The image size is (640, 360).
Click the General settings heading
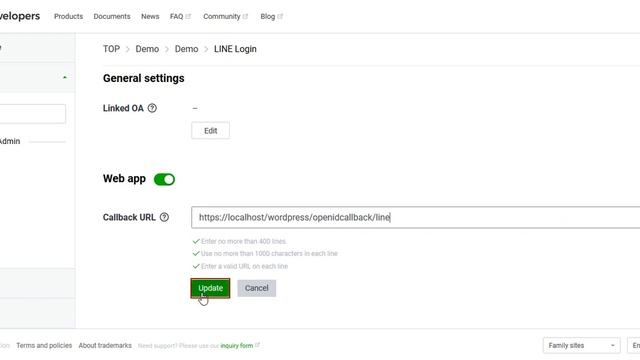click(143, 78)
